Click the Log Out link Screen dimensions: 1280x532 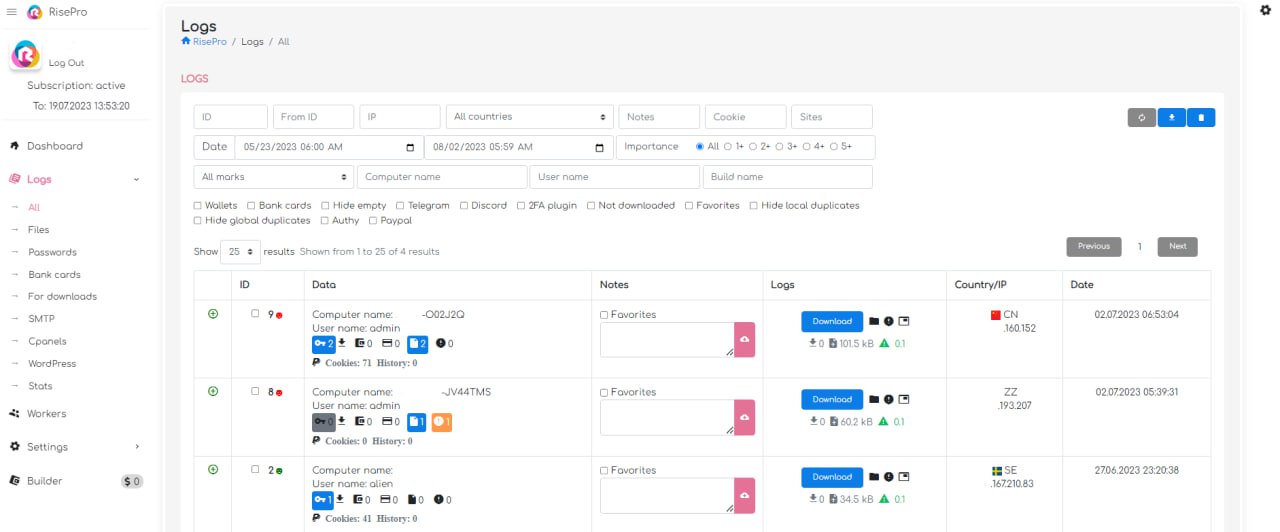(x=66, y=63)
